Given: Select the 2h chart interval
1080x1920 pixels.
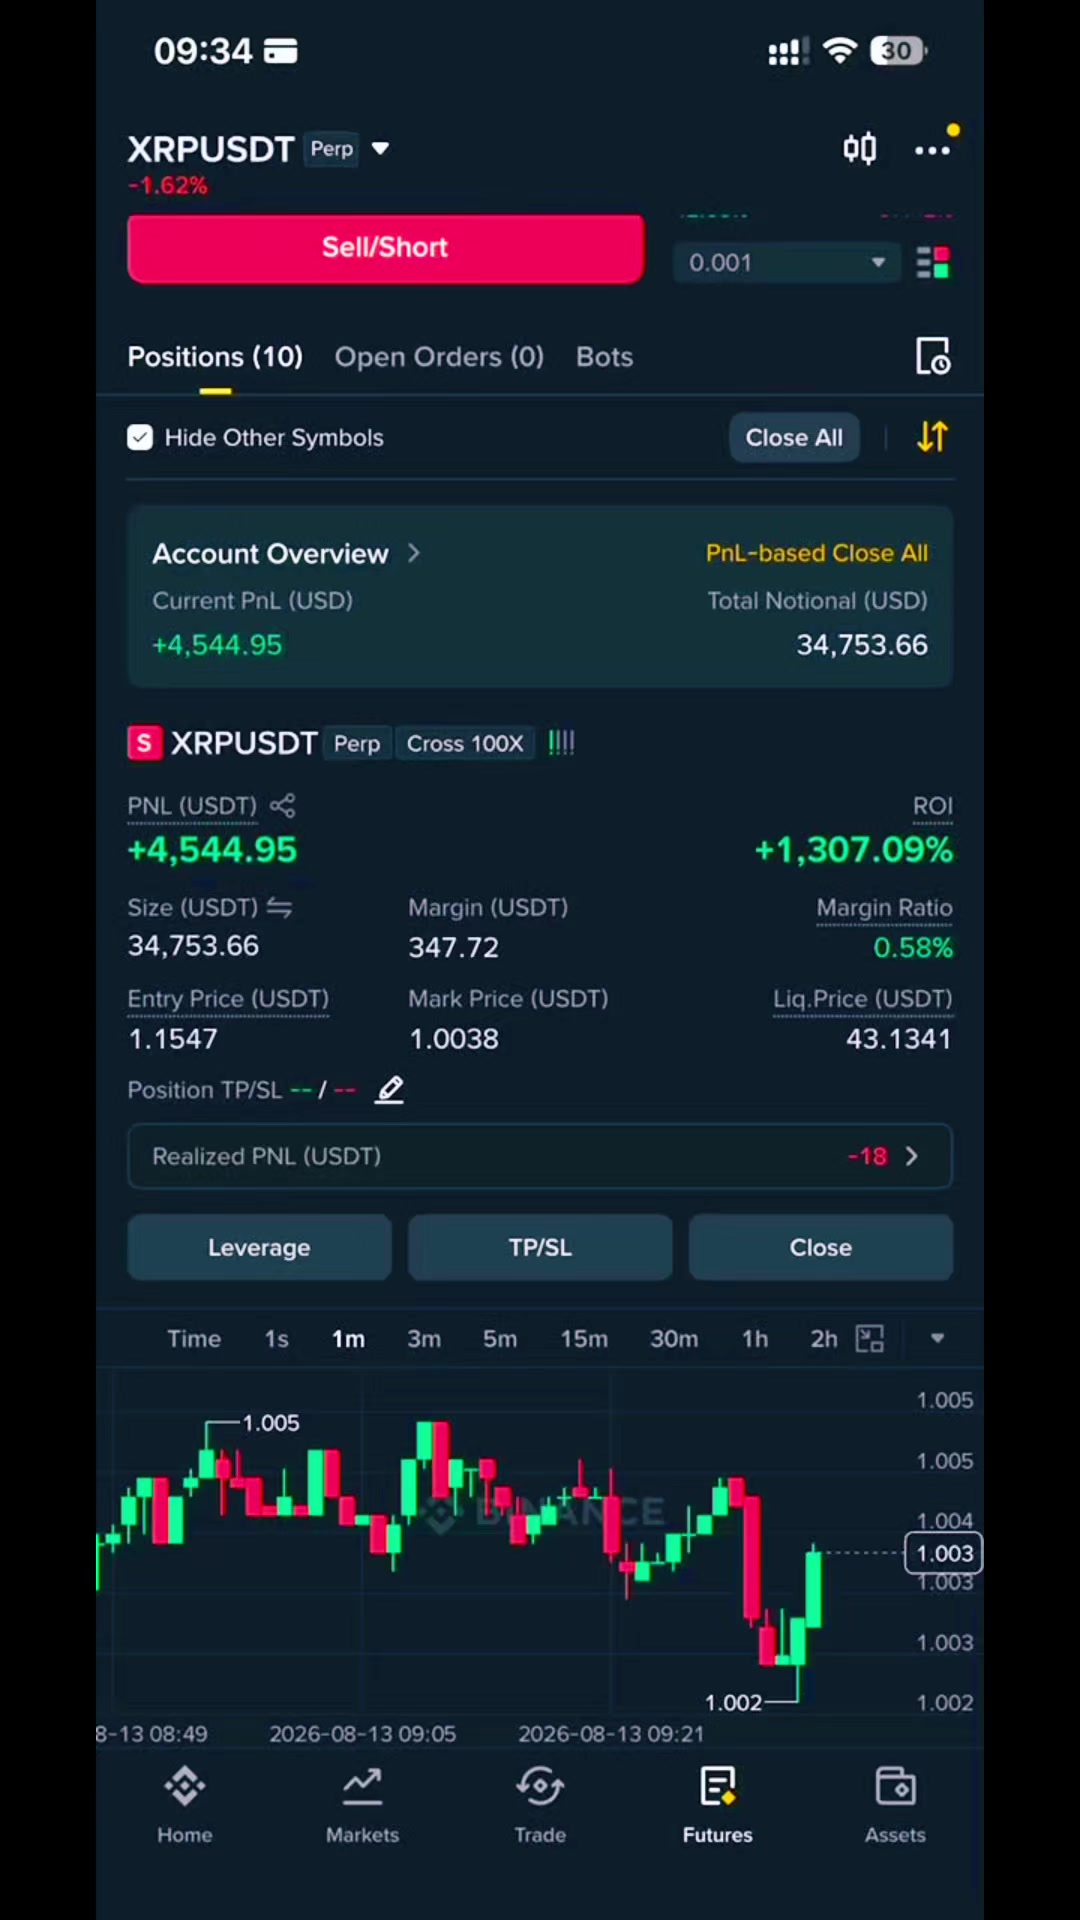Looking at the screenshot, I should click(x=824, y=1339).
